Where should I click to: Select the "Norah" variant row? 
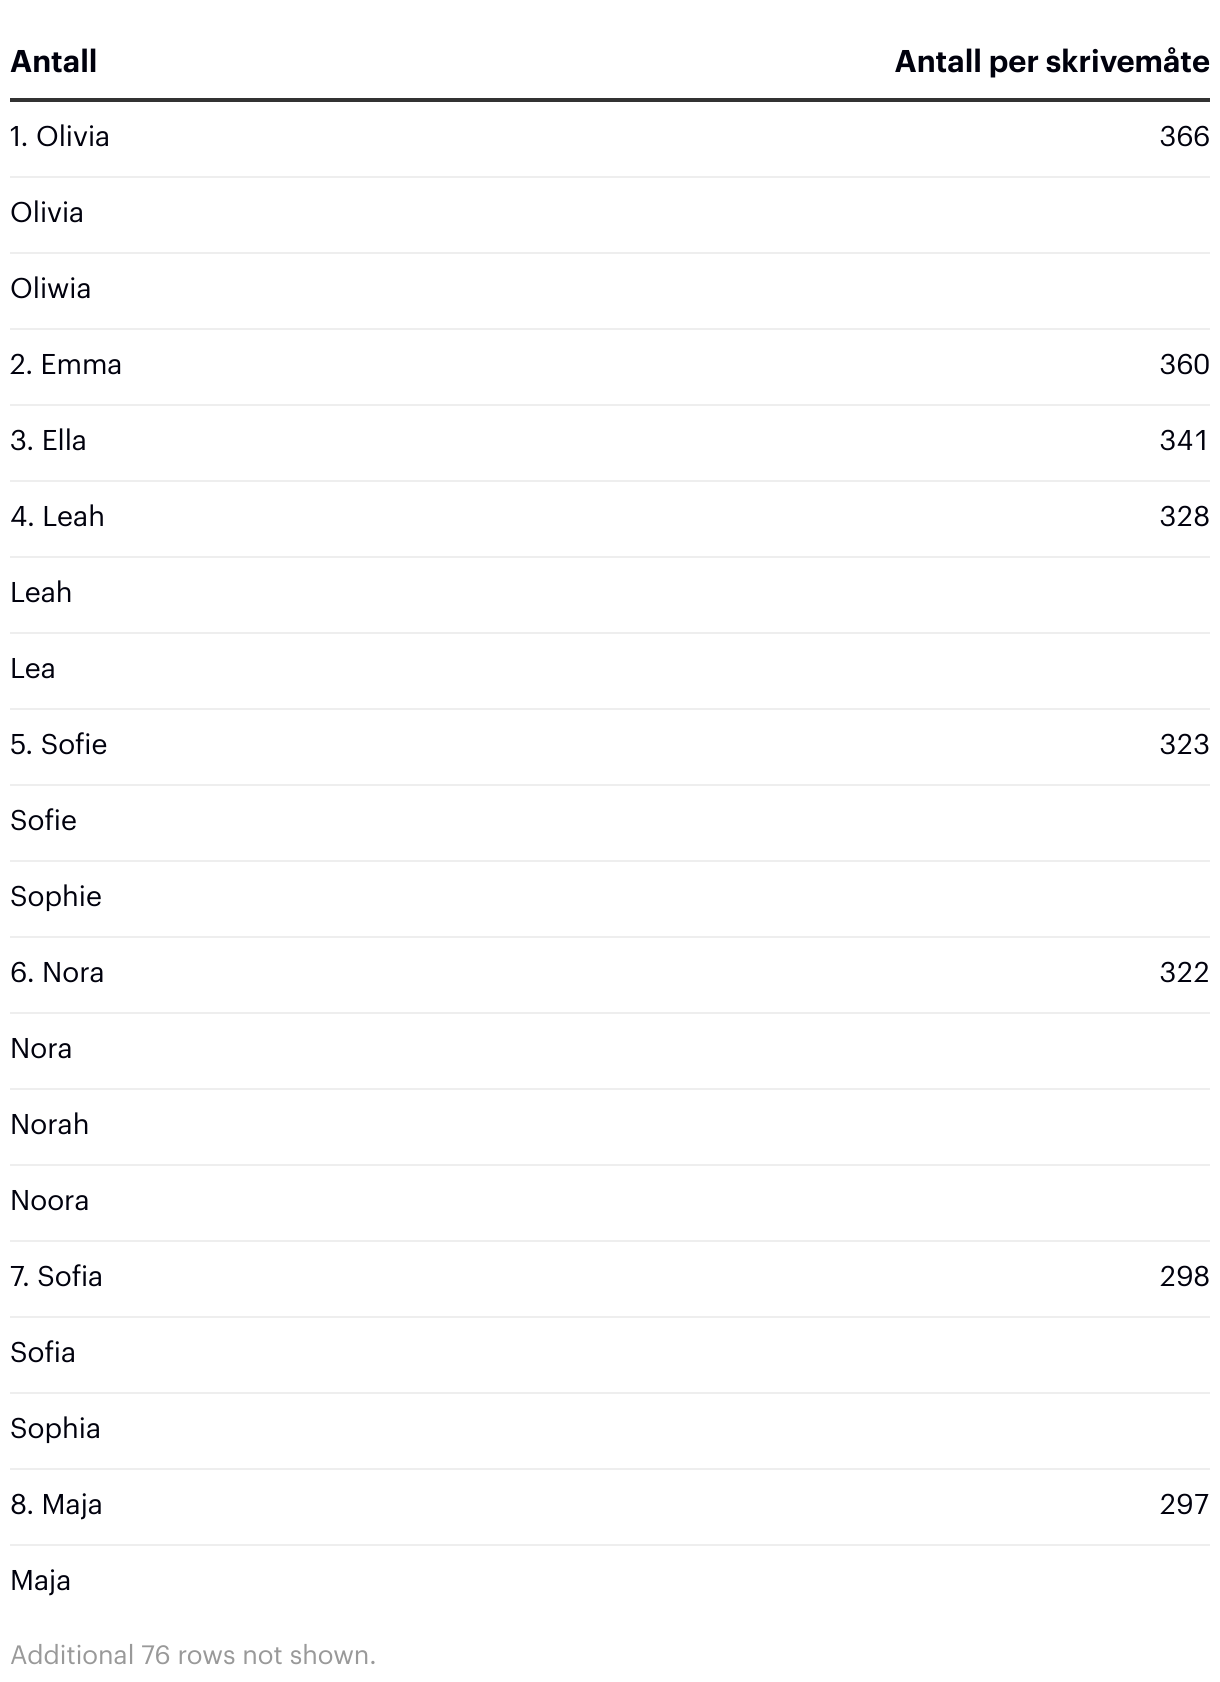(50, 1124)
